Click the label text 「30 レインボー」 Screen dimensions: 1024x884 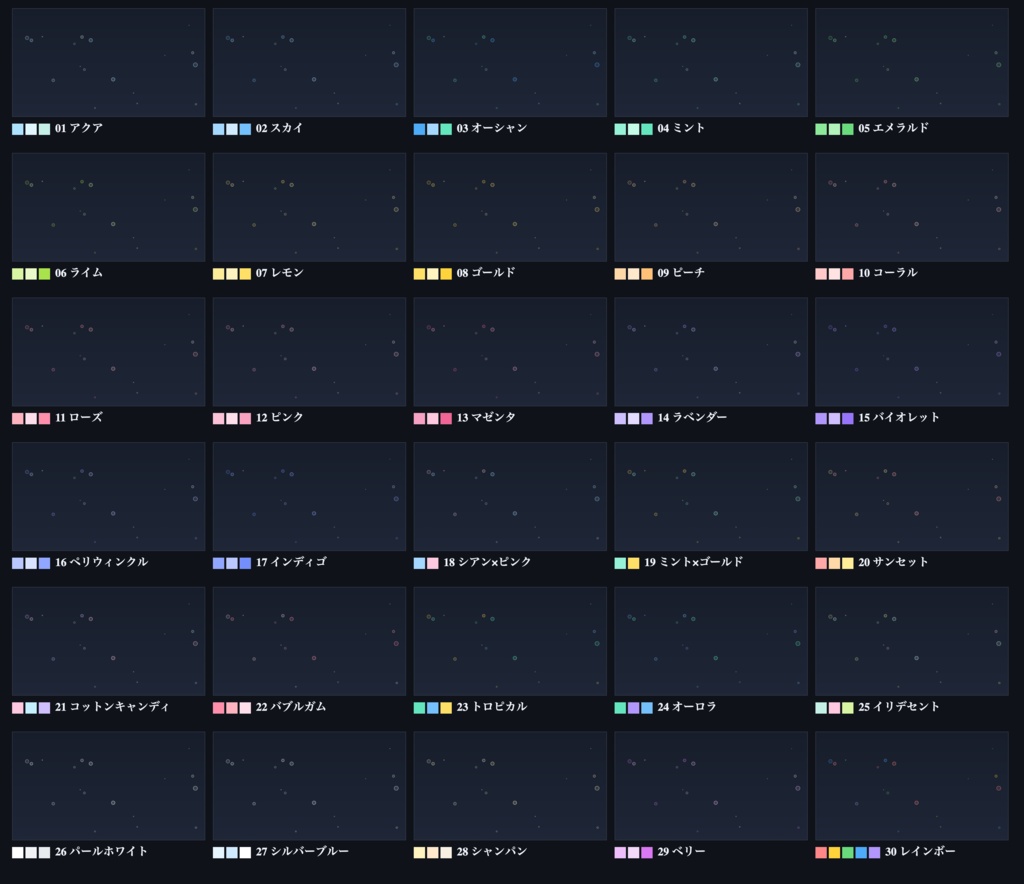pos(920,851)
